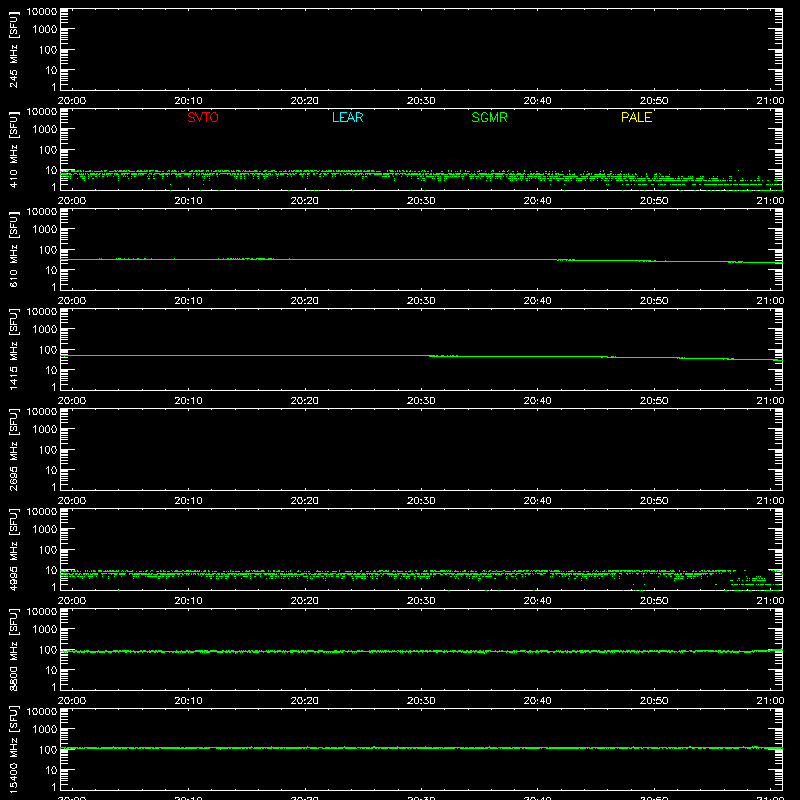Click the 20:40 tick label under the 610 MHz plot
Screen dimensions: 800x800
click(x=537, y=301)
